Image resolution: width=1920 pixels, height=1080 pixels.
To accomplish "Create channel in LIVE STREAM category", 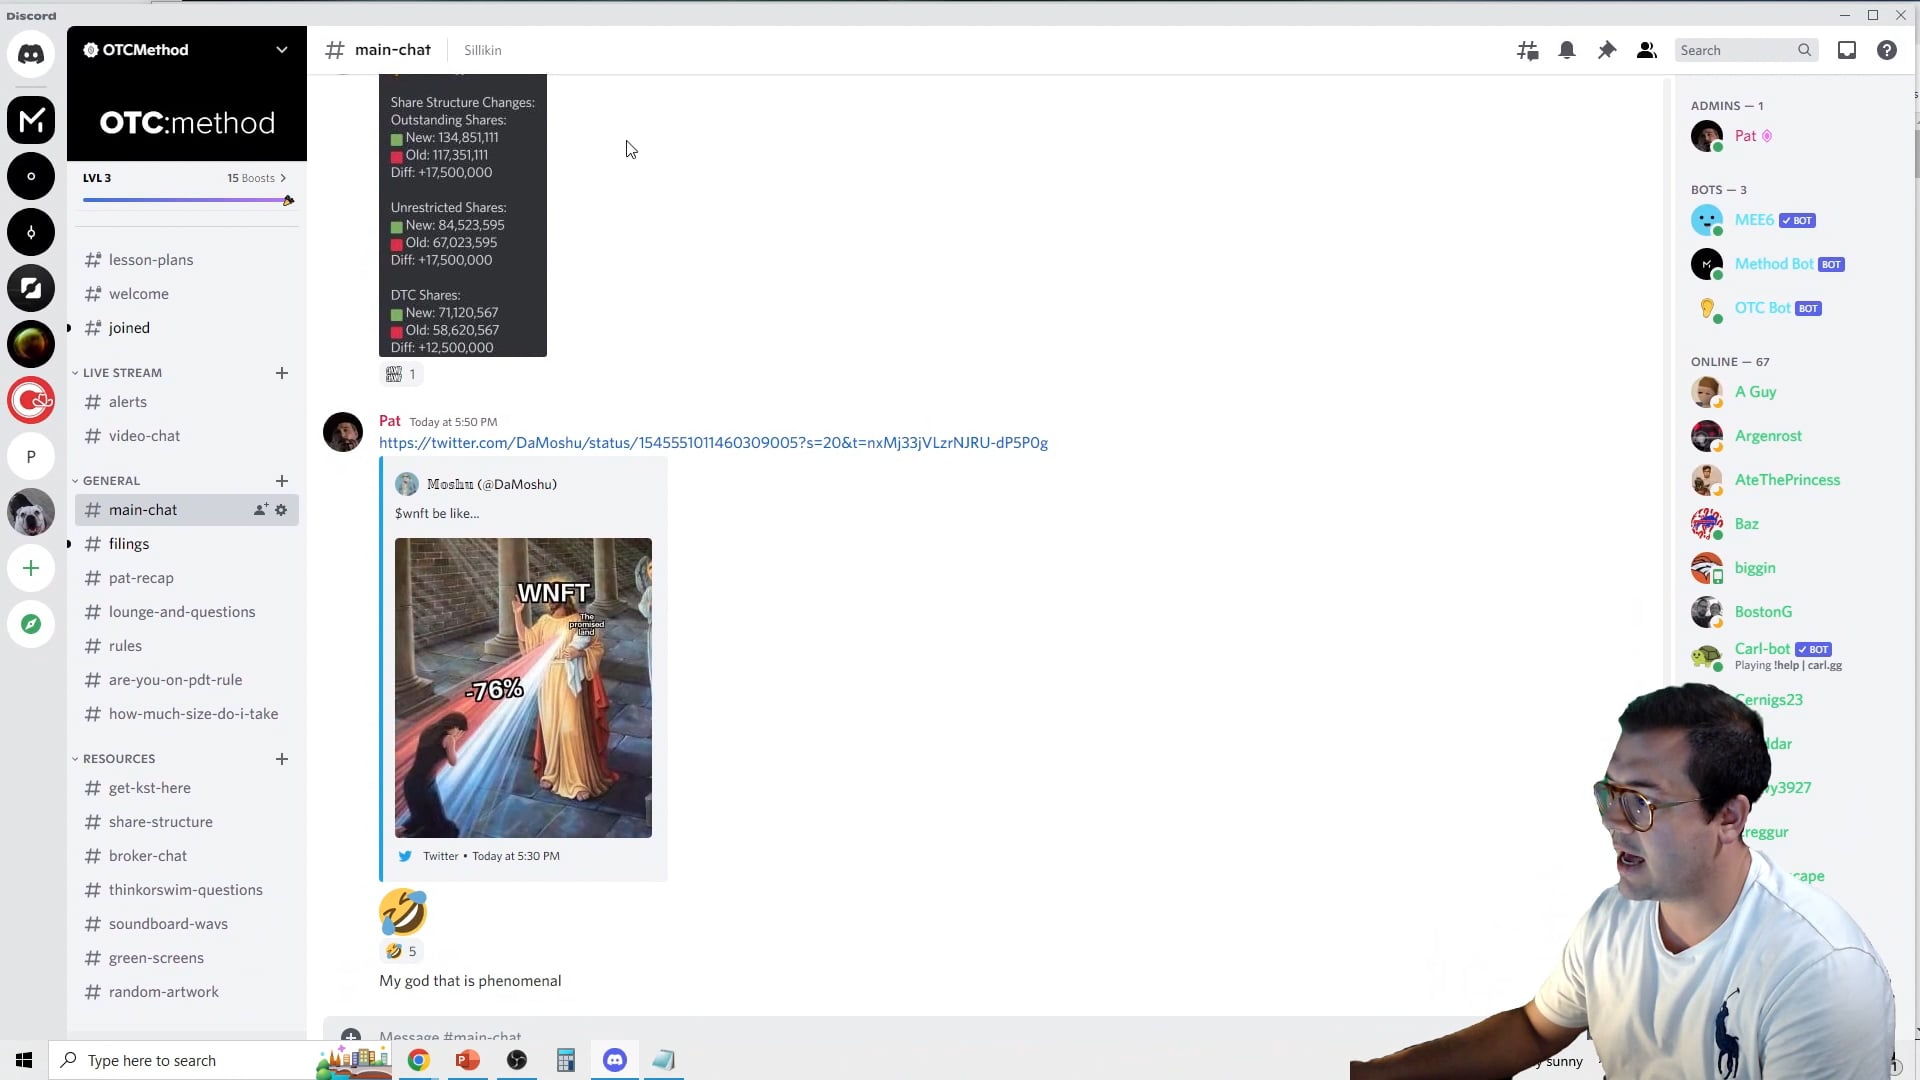I will click(282, 373).
